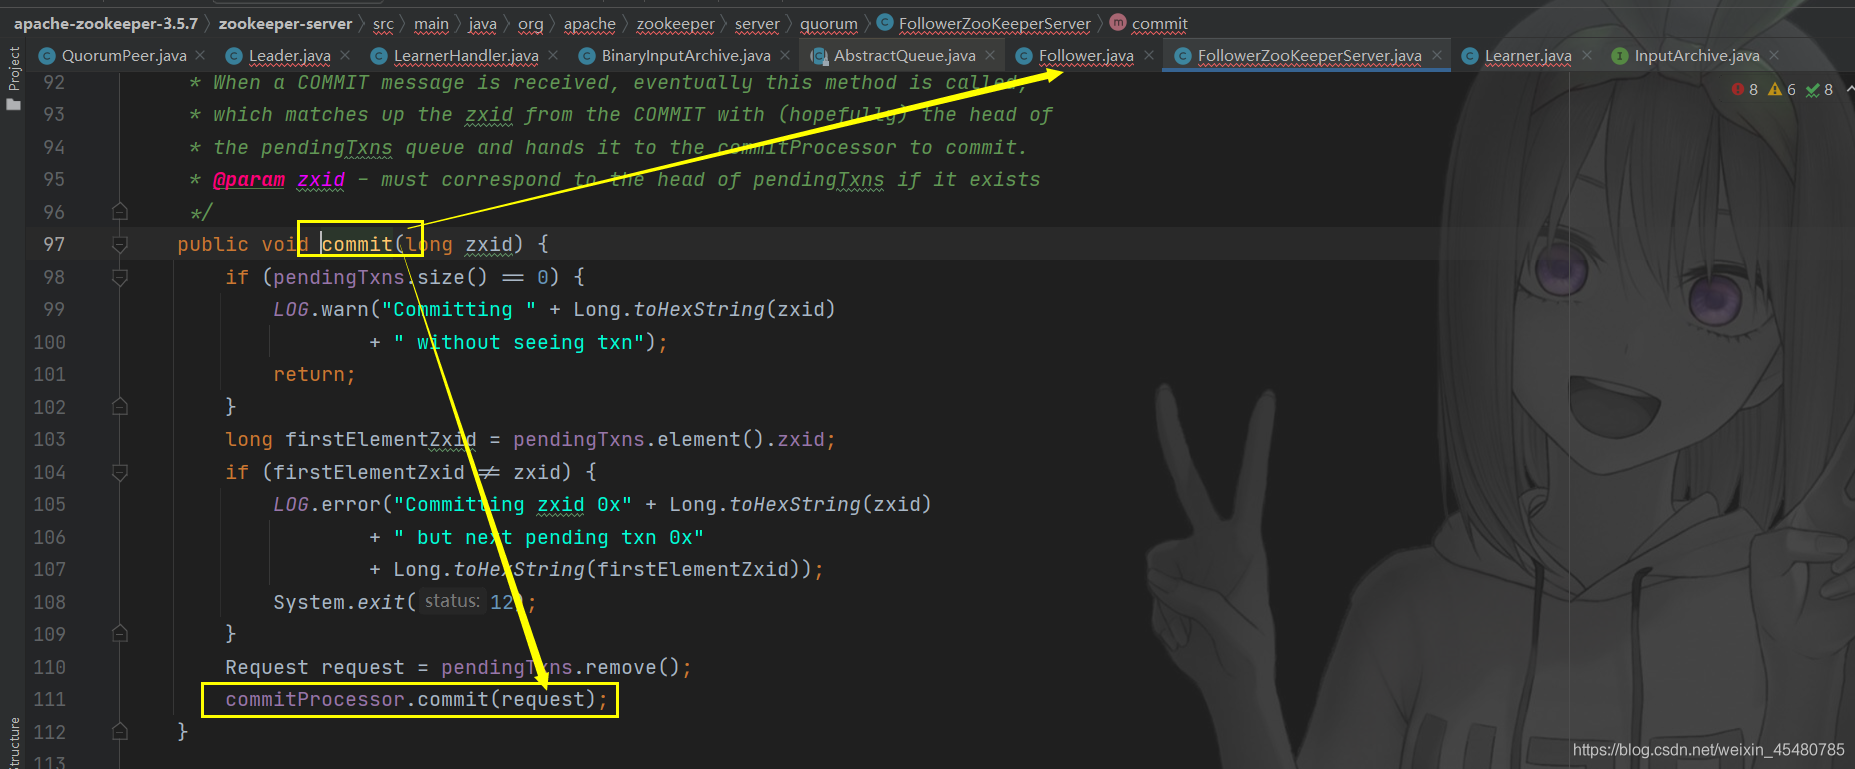The width and height of the screenshot is (1855, 769).
Task: Select the apache breadcrumb segment
Action: tap(589, 23)
